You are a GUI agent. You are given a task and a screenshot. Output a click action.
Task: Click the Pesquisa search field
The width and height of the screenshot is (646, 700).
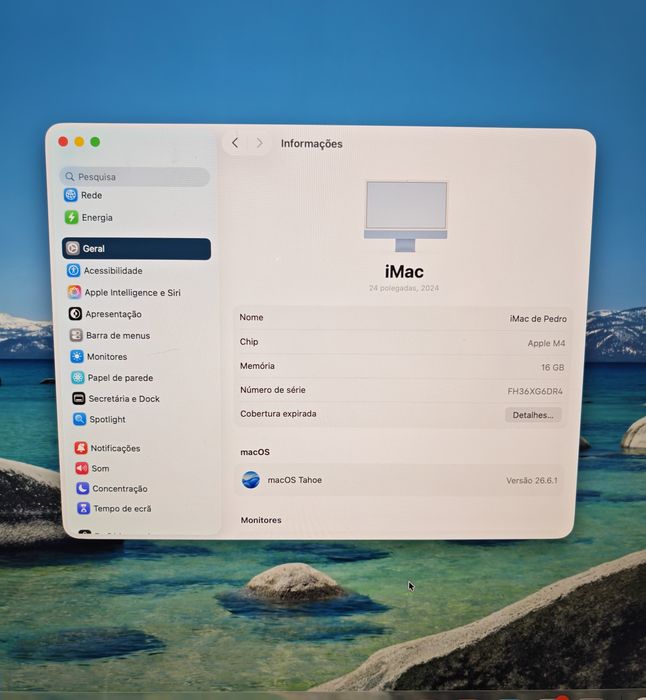134,177
